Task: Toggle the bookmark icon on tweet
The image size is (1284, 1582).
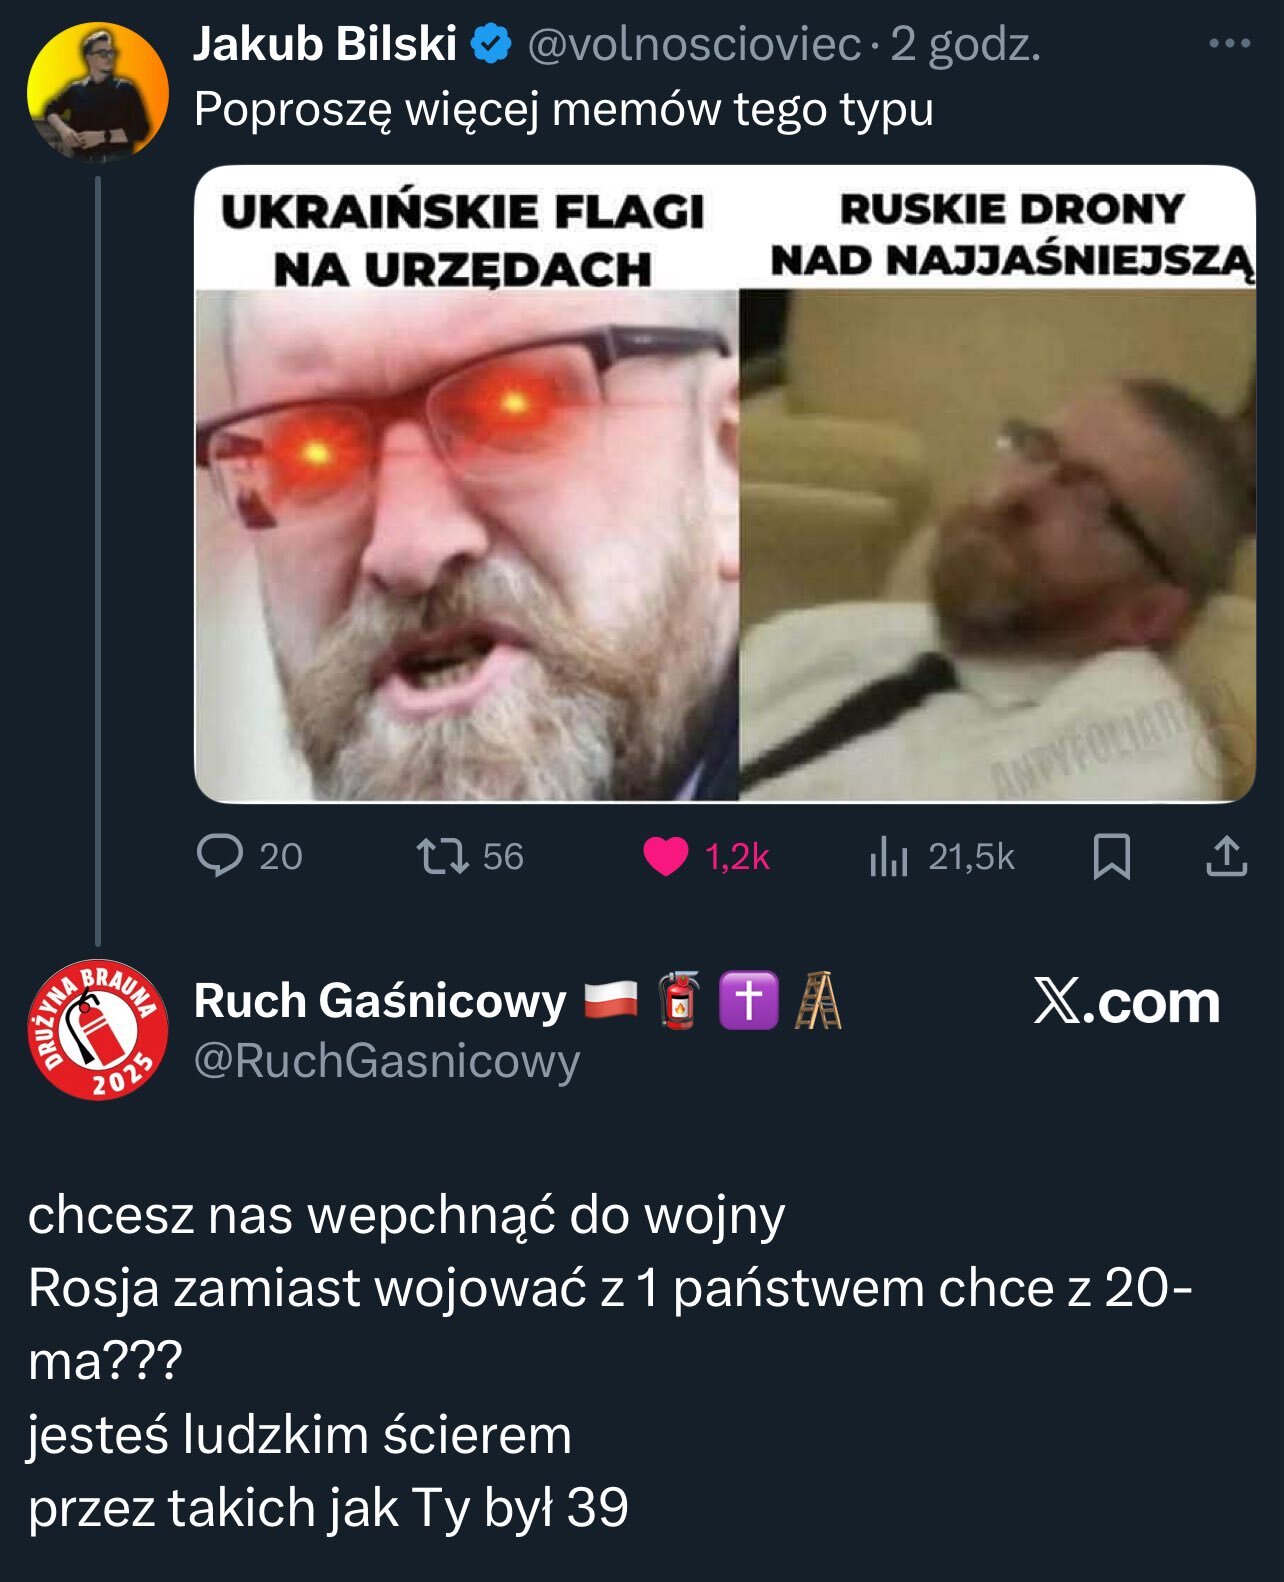Action: tap(1111, 857)
